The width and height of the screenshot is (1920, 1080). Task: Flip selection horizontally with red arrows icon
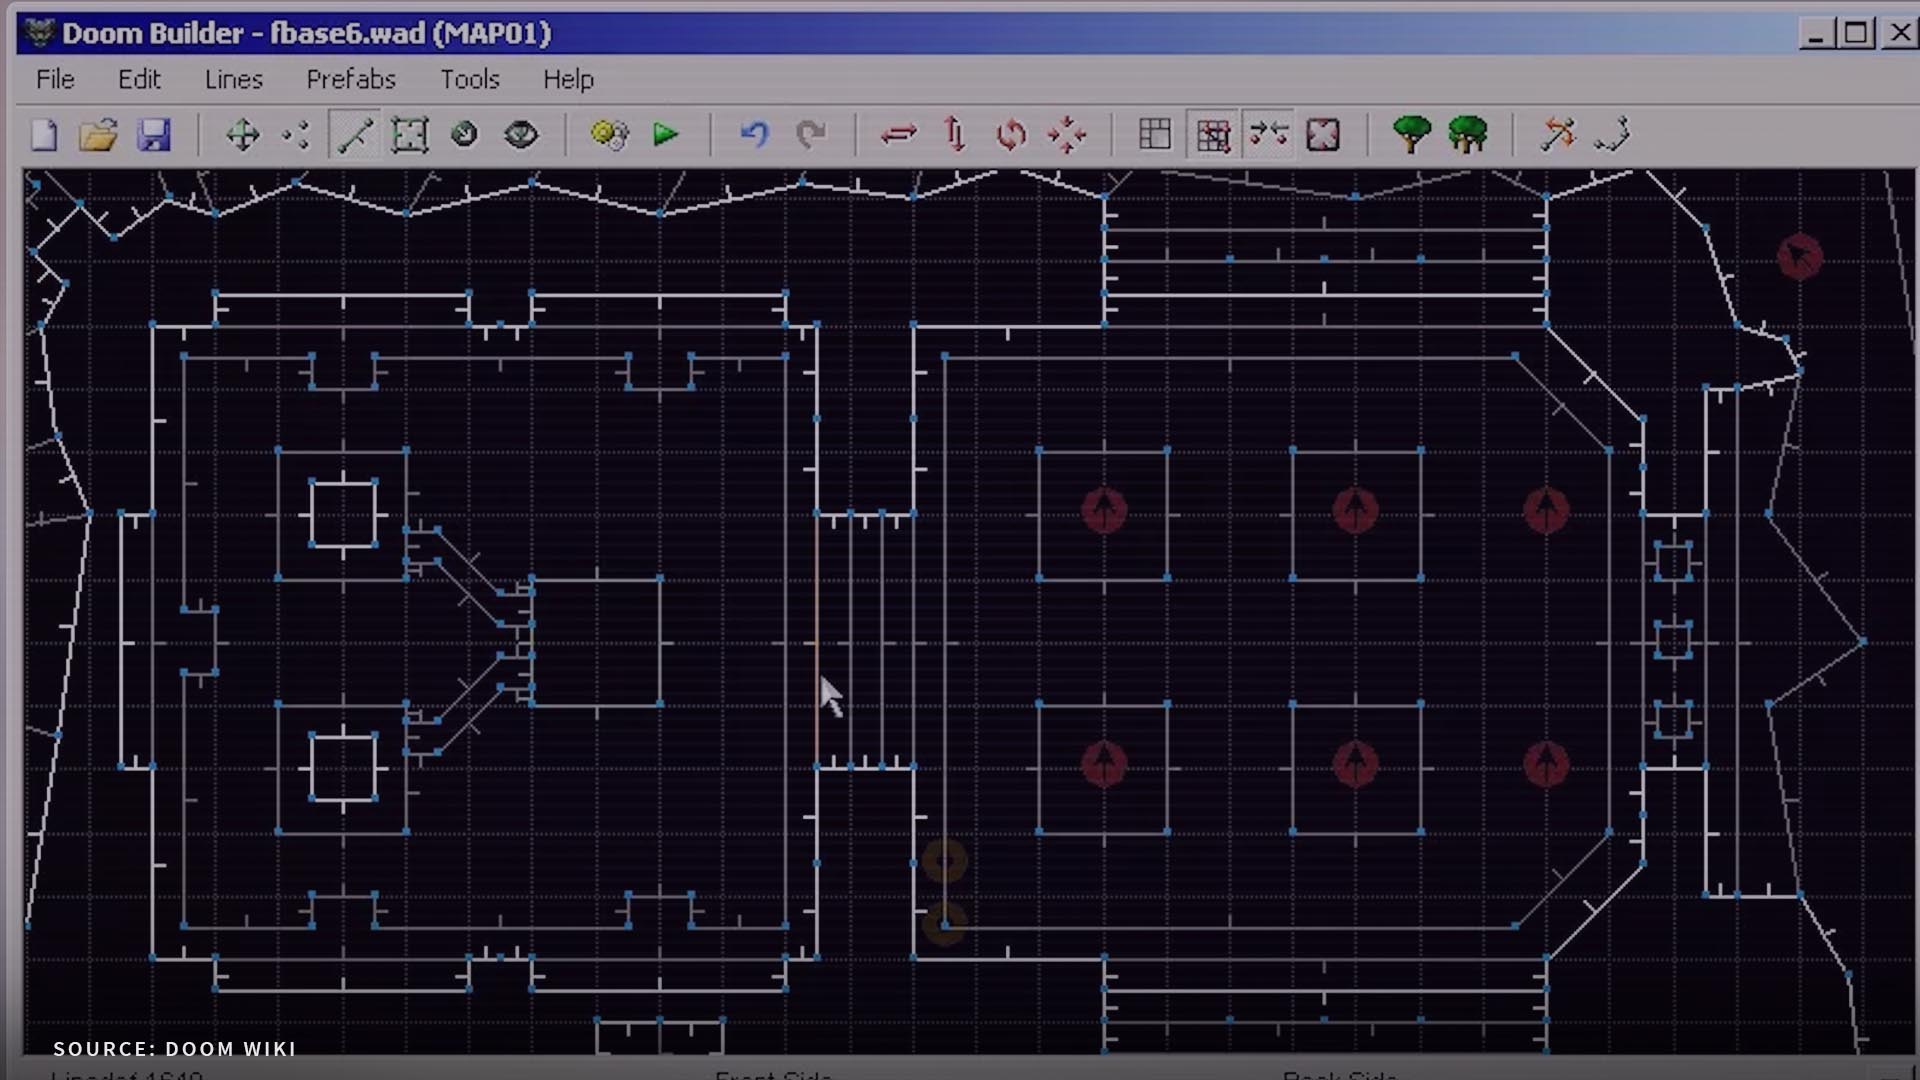coord(899,135)
